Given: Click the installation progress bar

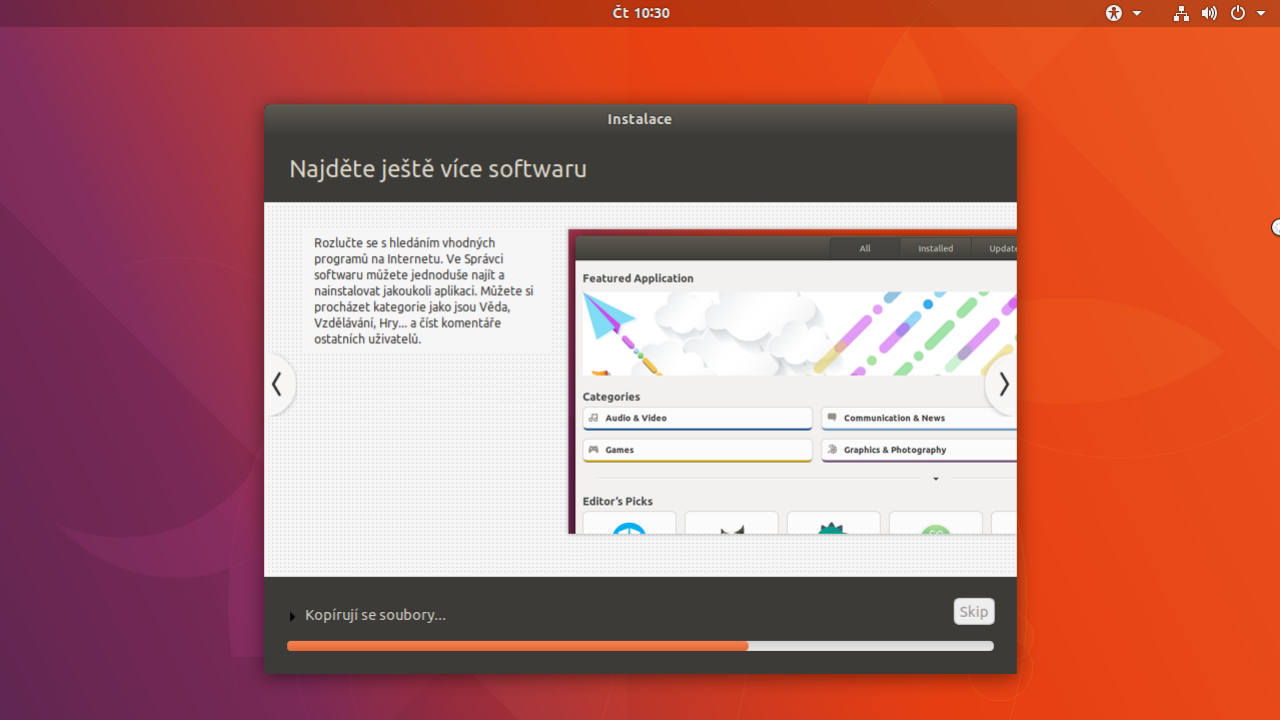Looking at the screenshot, I should pos(640,646).
